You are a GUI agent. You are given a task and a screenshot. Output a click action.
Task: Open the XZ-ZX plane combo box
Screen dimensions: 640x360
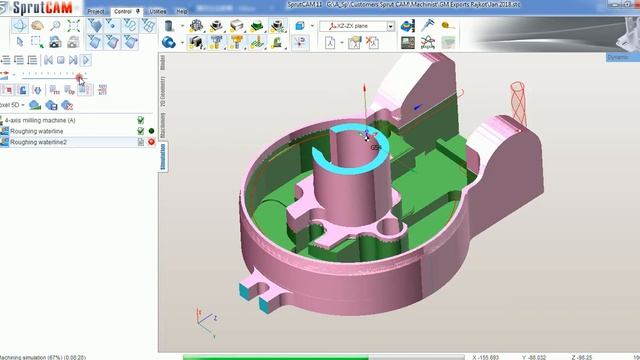357,26
